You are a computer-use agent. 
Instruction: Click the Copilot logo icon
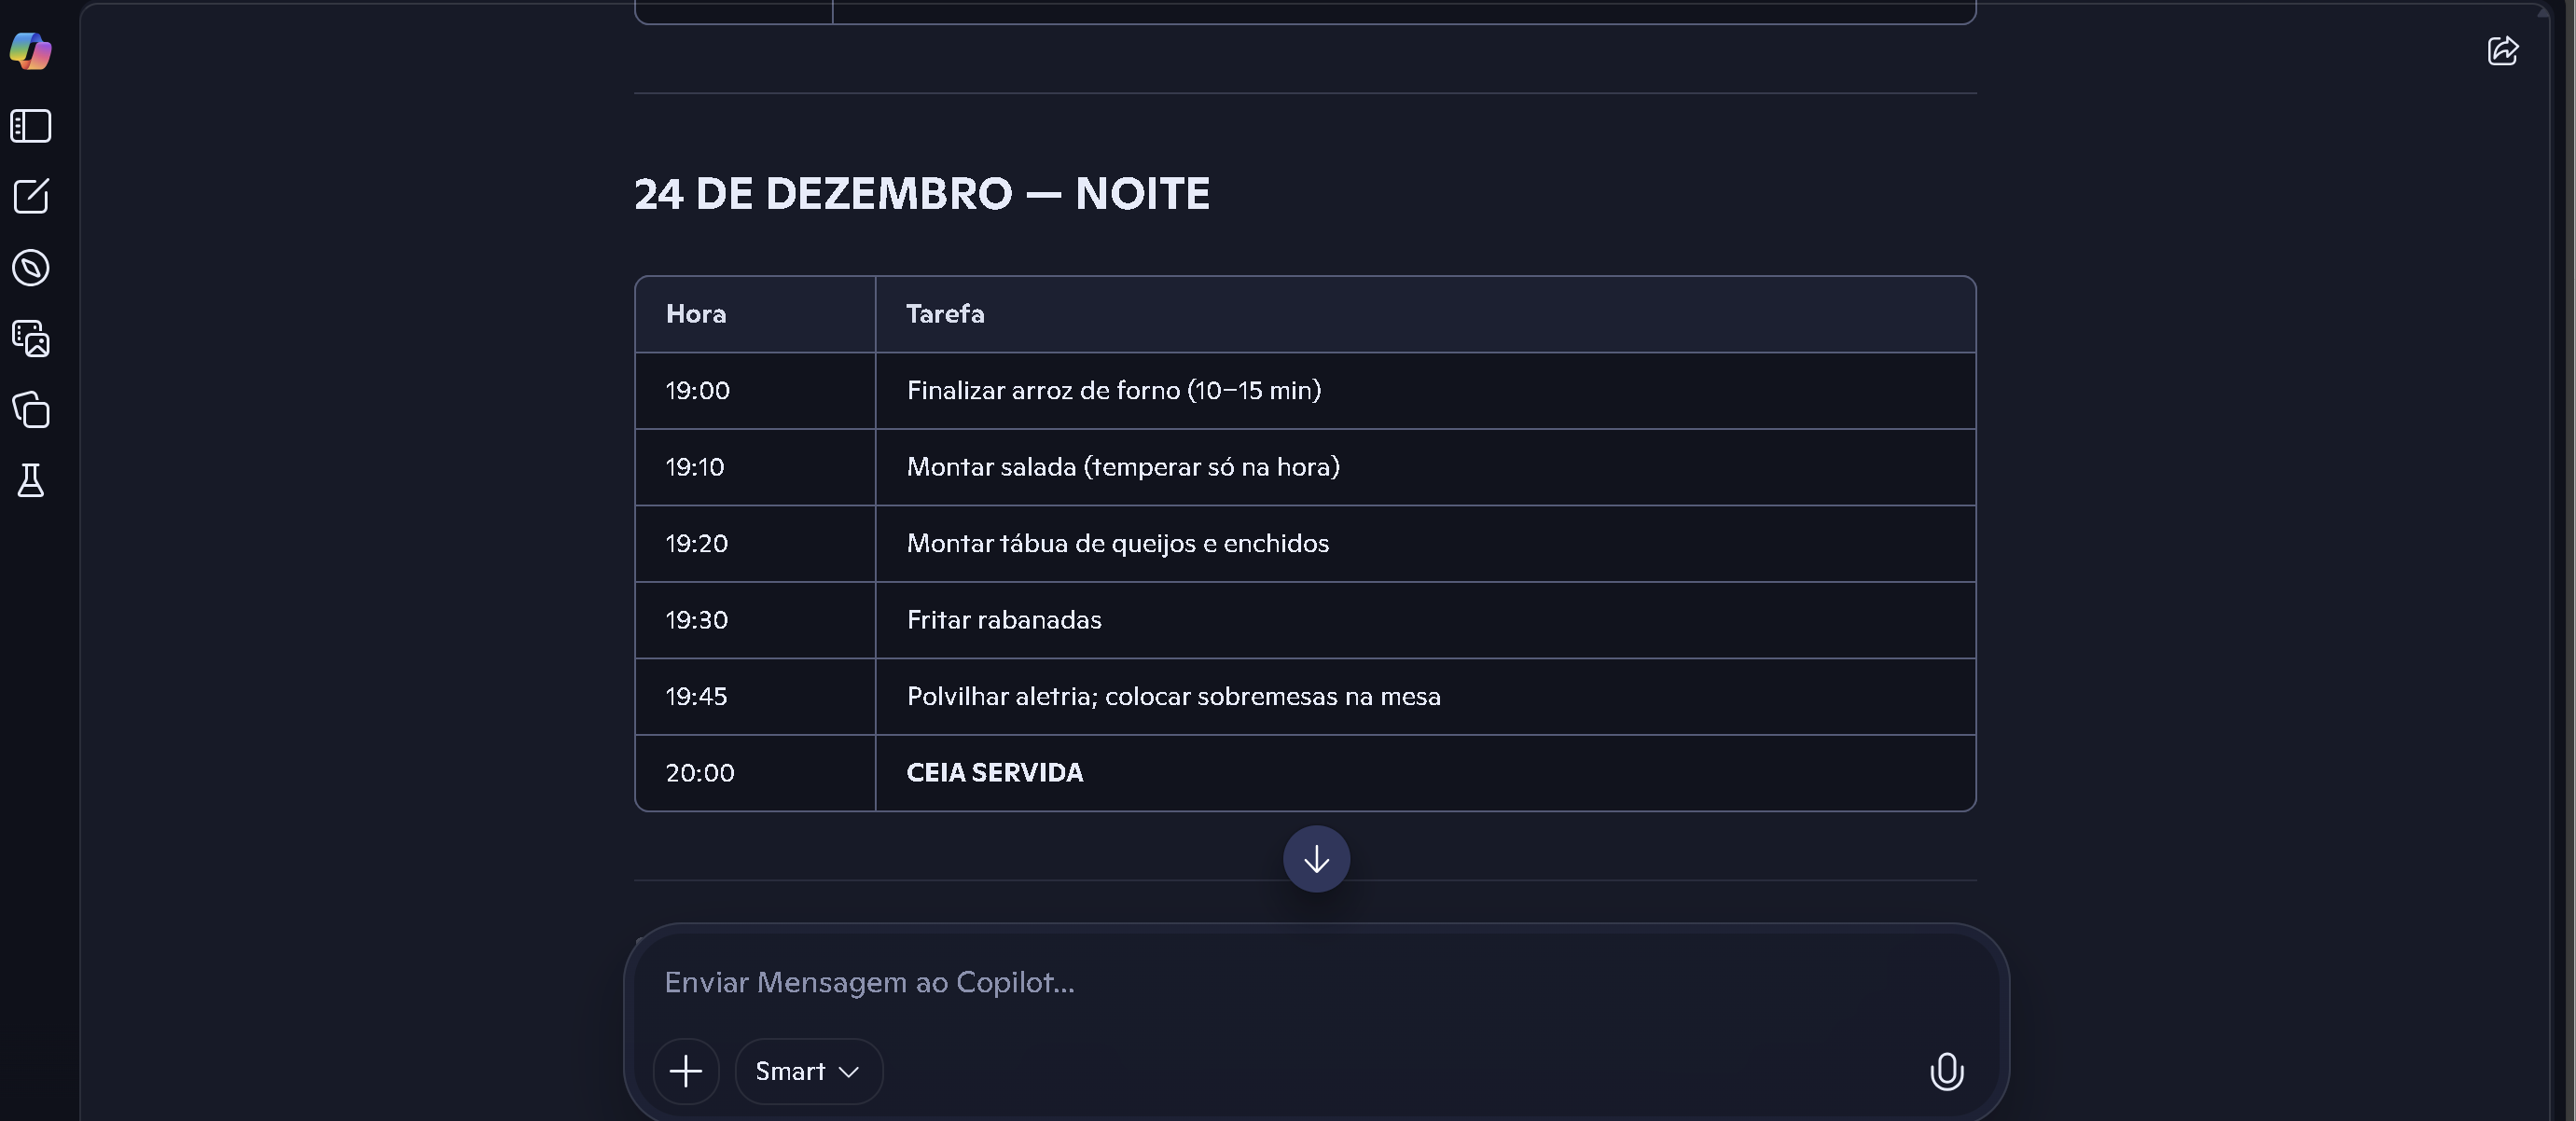[30, 51]
